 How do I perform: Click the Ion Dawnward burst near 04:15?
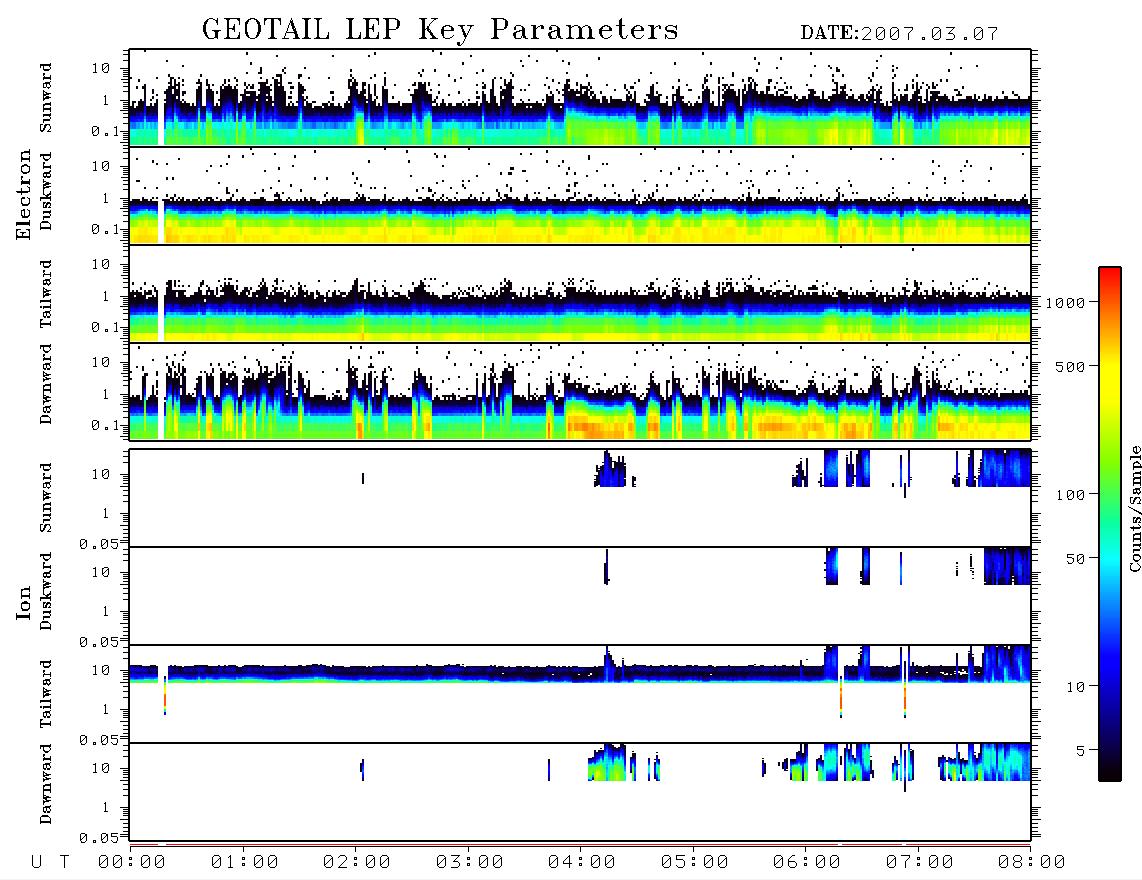607,762
